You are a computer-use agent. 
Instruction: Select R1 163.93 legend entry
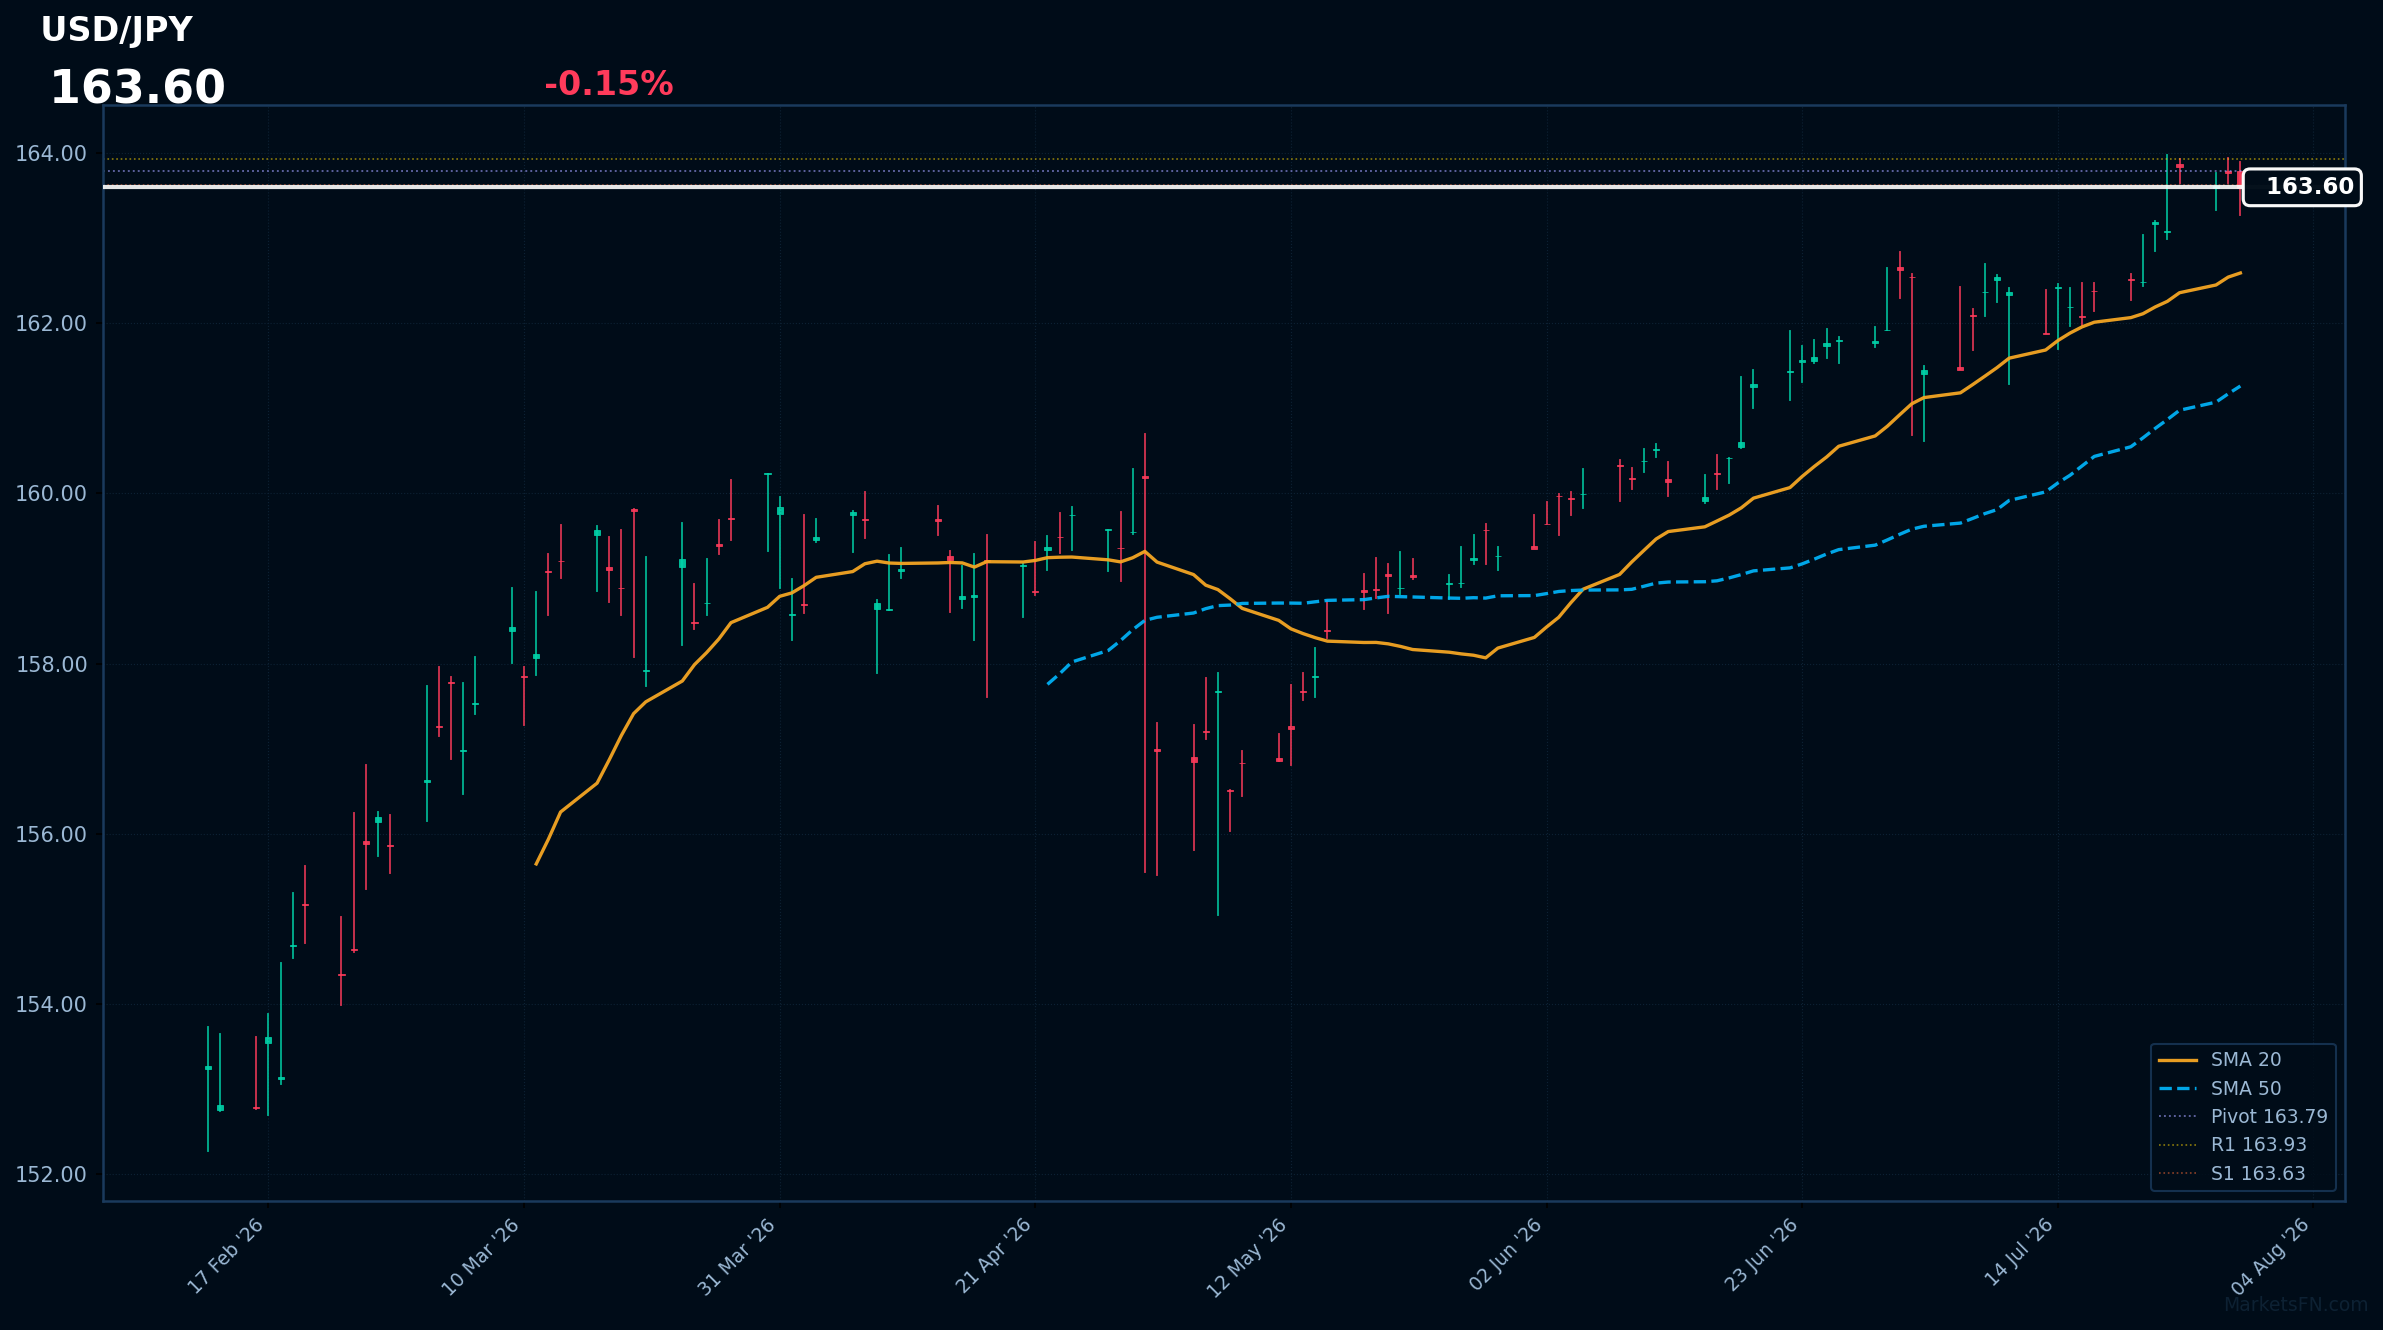[x=2232, y=1145]
